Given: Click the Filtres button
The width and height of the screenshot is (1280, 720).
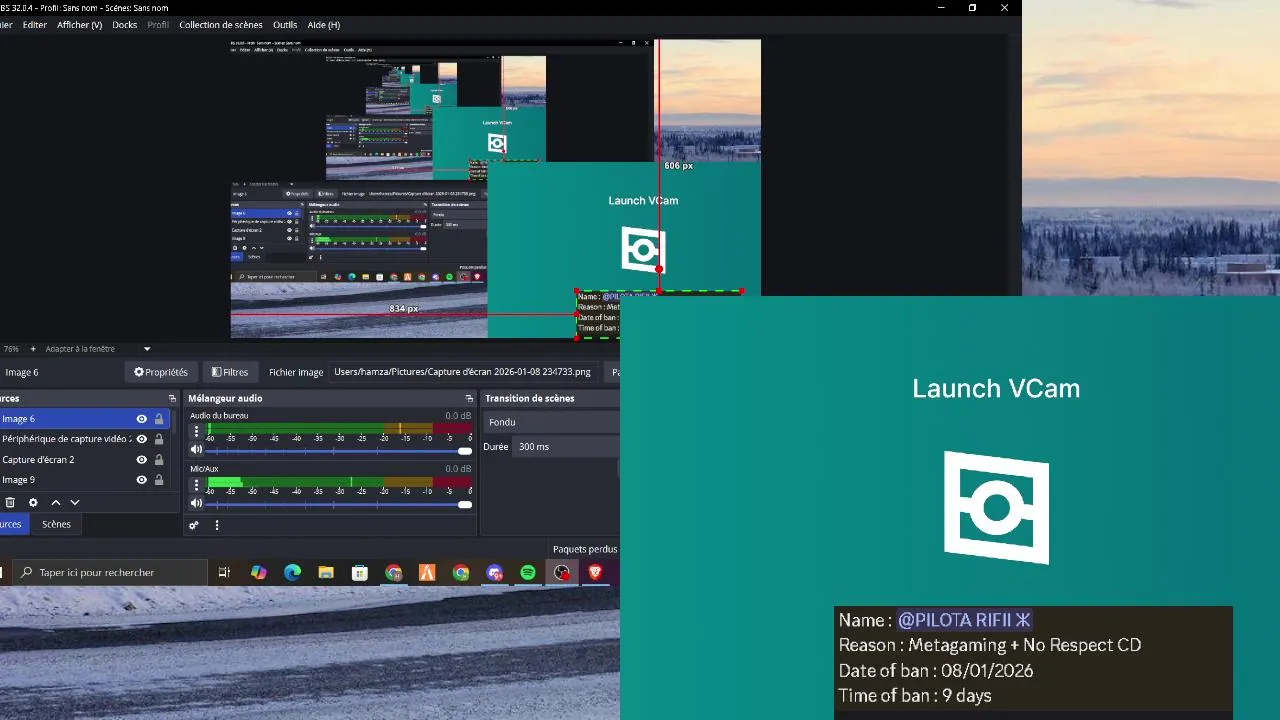Looking at the screenshot, I should 230,372.
